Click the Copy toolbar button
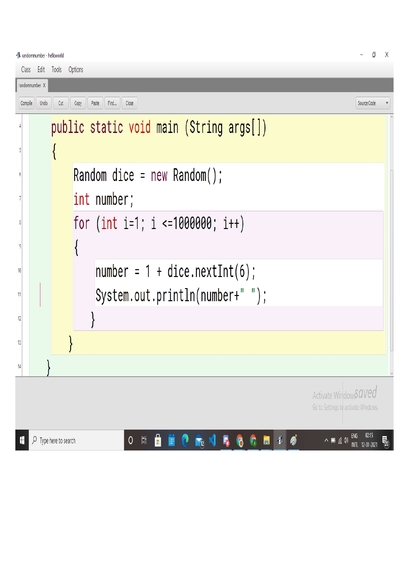405x573 pixels. click(78, 103)
